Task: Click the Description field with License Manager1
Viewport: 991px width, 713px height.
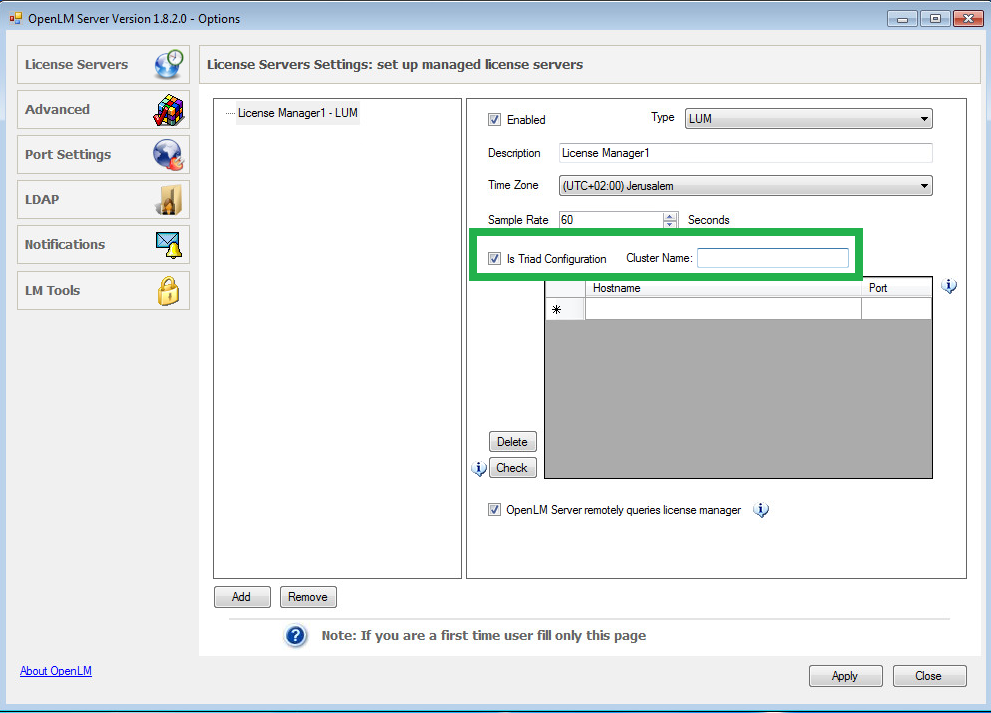Action: [x=745, y=153]
